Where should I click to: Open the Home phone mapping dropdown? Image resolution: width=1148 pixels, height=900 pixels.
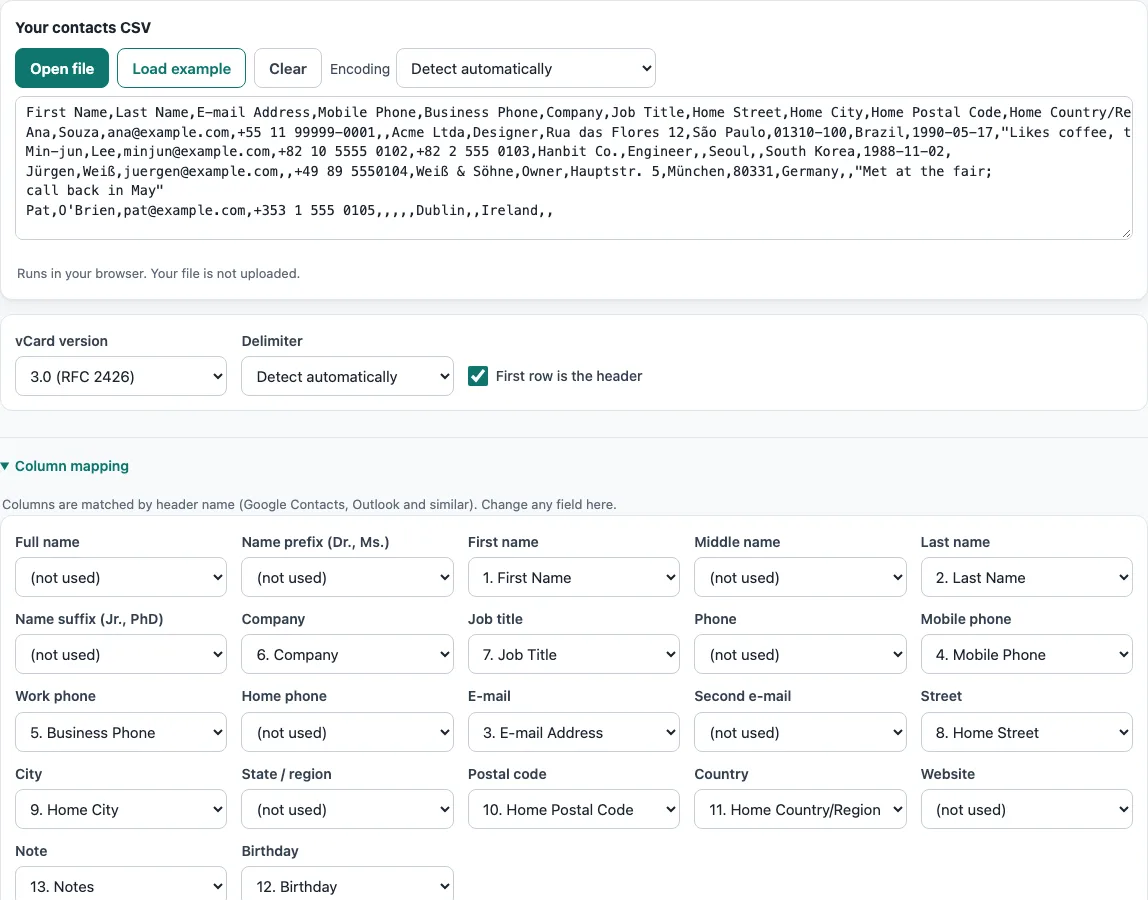click(x=347, y=732)
